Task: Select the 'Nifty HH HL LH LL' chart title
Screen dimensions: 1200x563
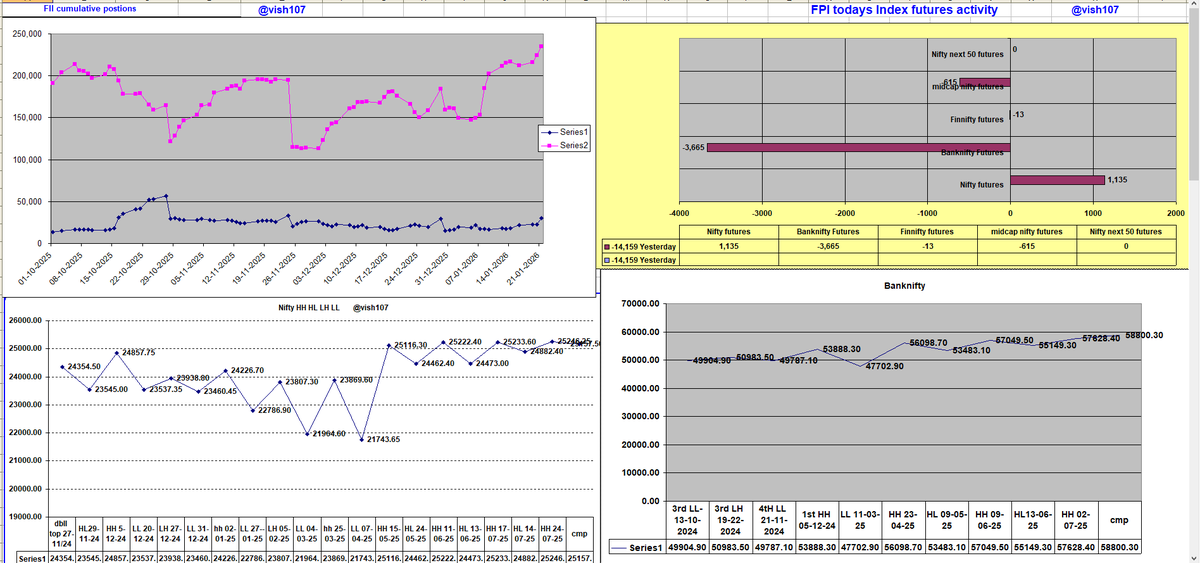Action: [x=308, y=308]
